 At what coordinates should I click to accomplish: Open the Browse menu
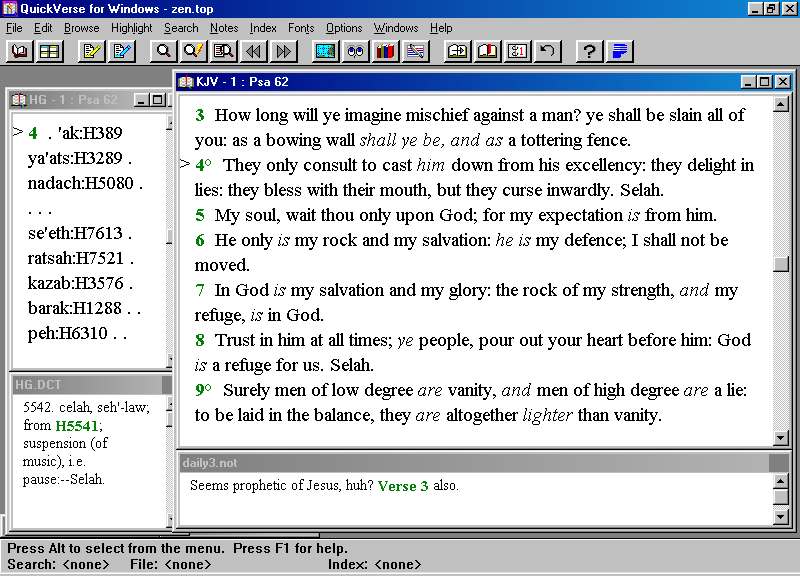point(82,28)
